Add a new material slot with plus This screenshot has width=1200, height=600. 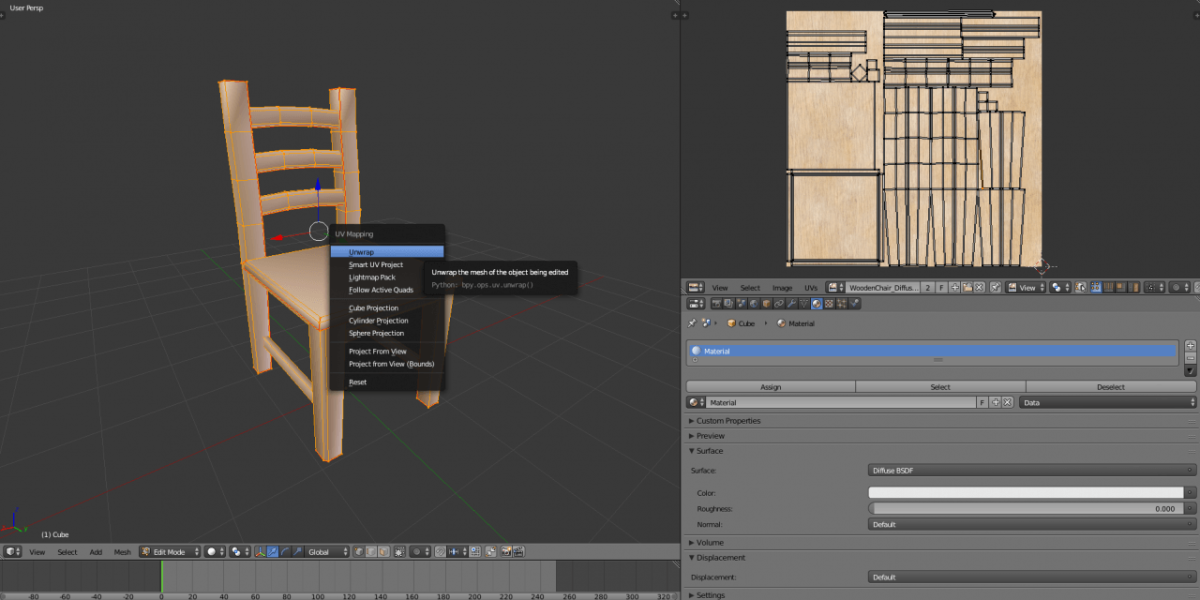pos(1190,345)
